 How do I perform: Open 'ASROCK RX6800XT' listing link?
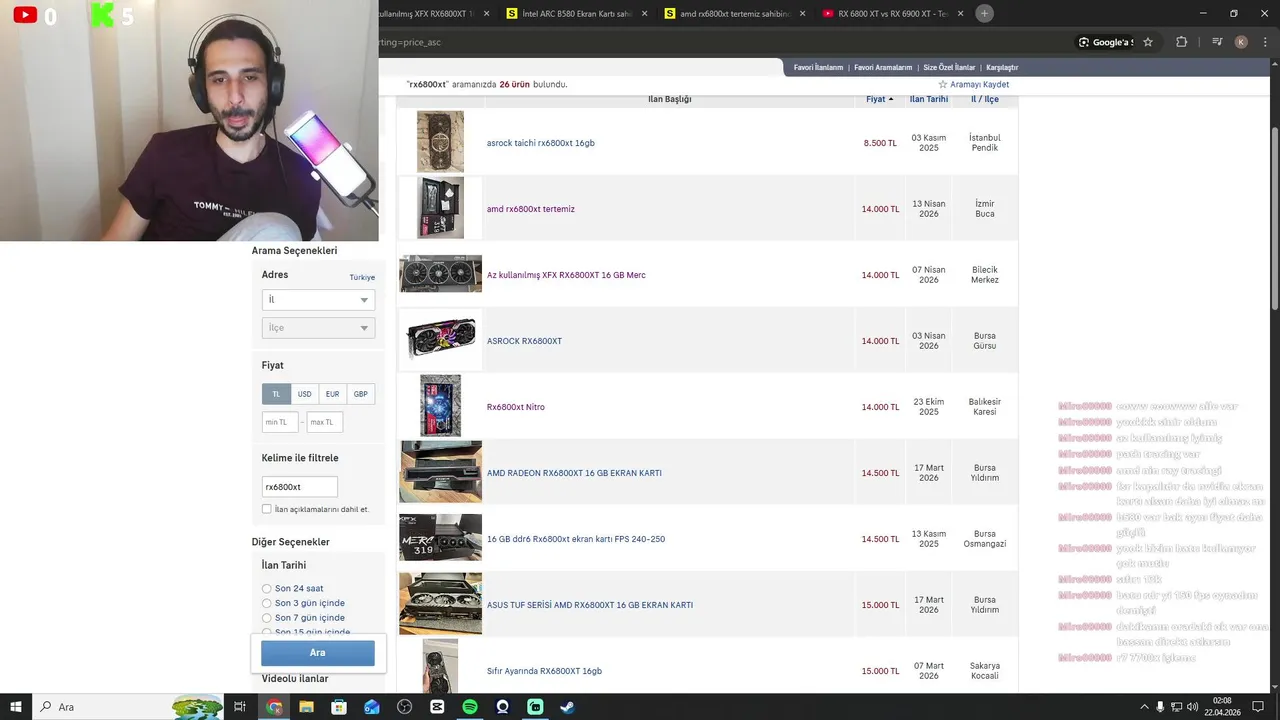pyautogui.click(x=524, y=341)
